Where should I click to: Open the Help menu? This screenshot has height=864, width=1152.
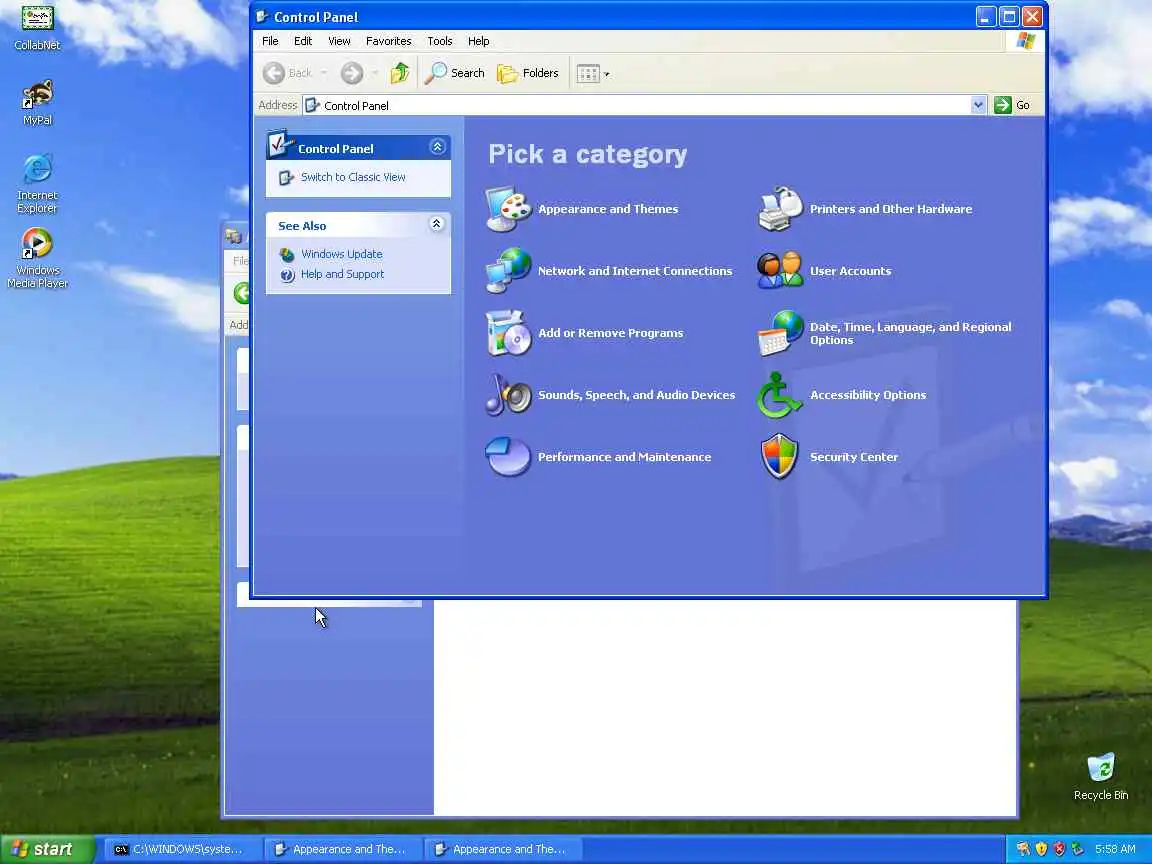pyautogui.click(x=478, y=41)
